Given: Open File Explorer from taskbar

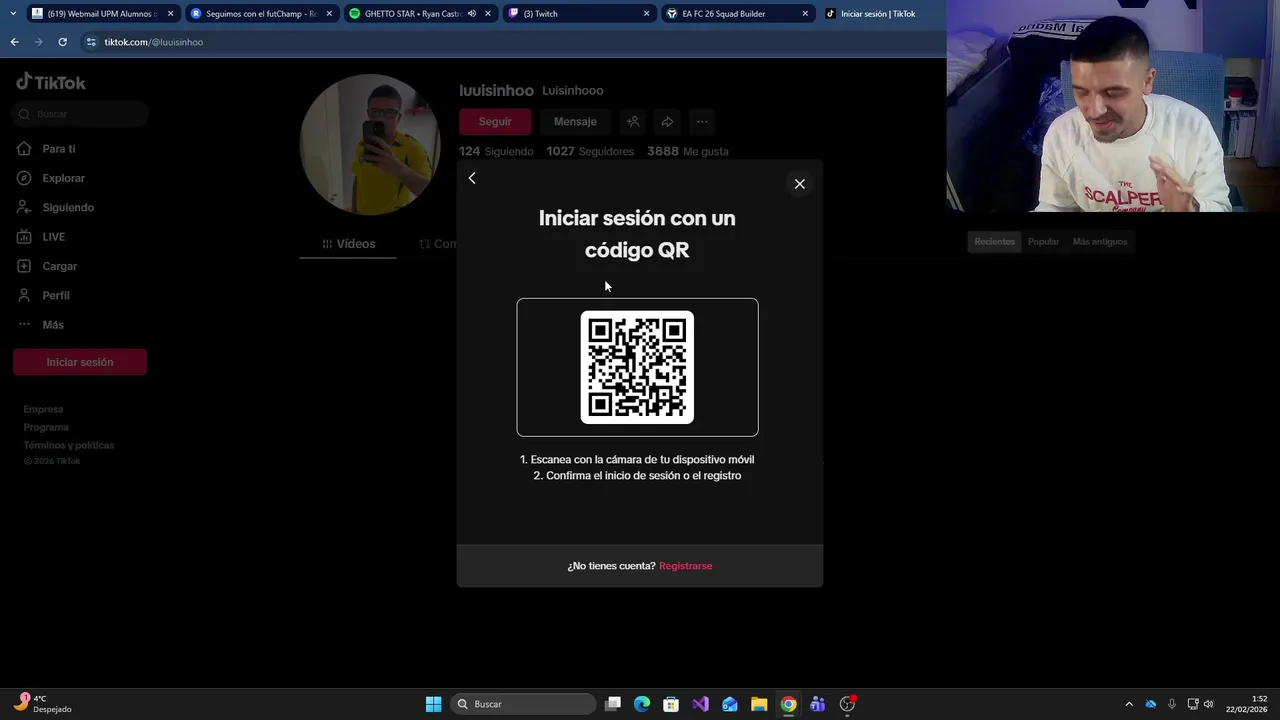Looking at the screenshot, I should pyautogui.click(x=759, y=704).
